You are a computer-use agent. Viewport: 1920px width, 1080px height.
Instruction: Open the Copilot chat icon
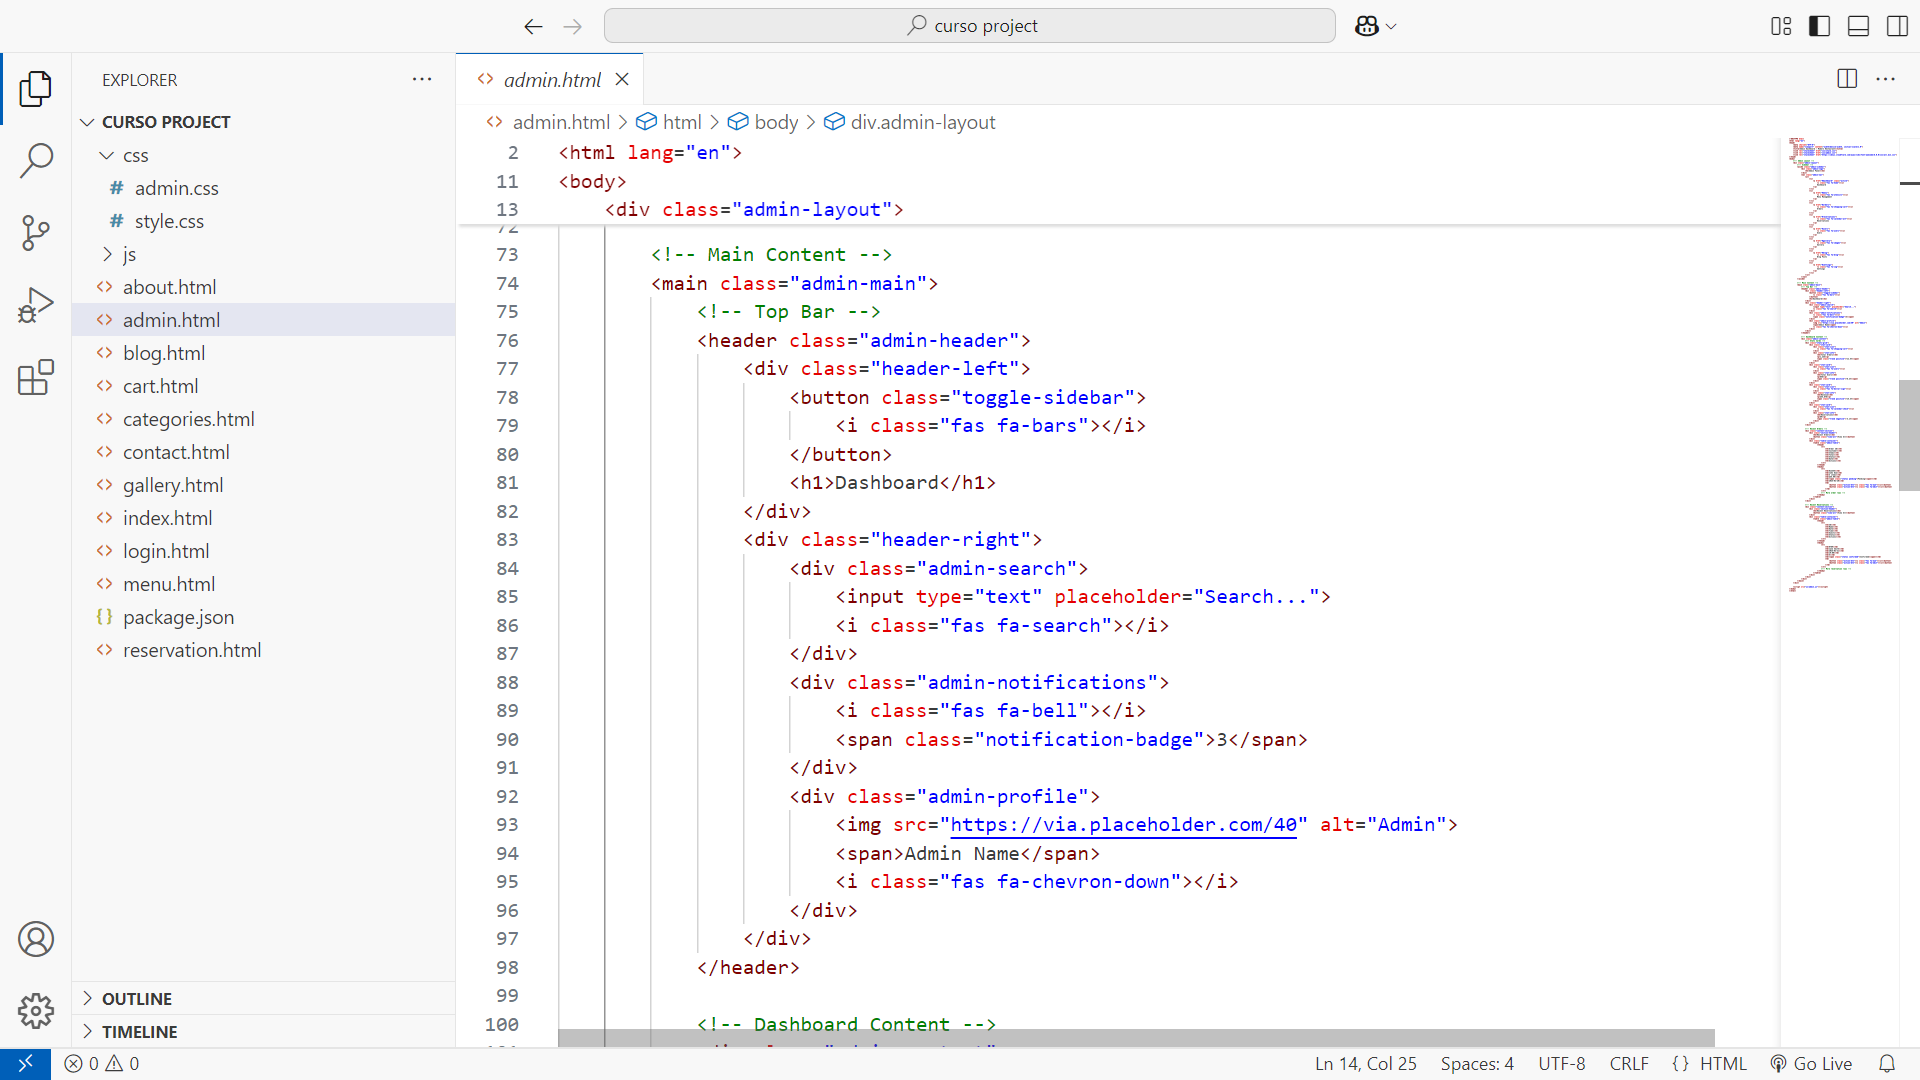pos(1366,26)
